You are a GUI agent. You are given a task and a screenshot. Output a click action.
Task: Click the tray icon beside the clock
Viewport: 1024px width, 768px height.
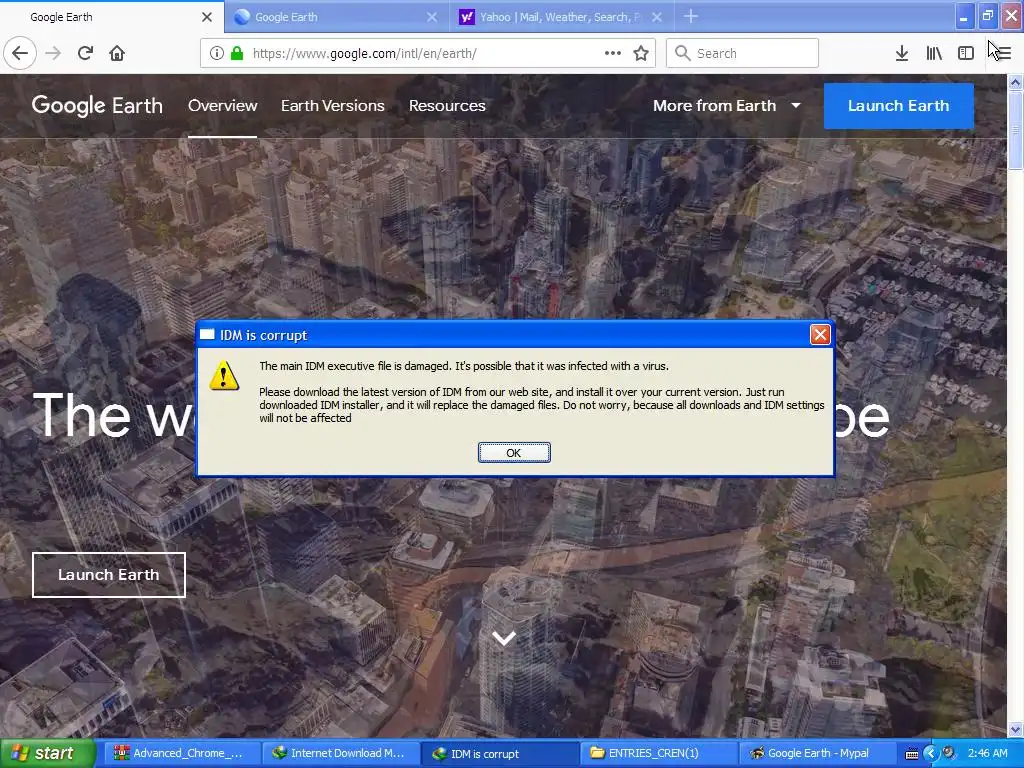(949, 754)
